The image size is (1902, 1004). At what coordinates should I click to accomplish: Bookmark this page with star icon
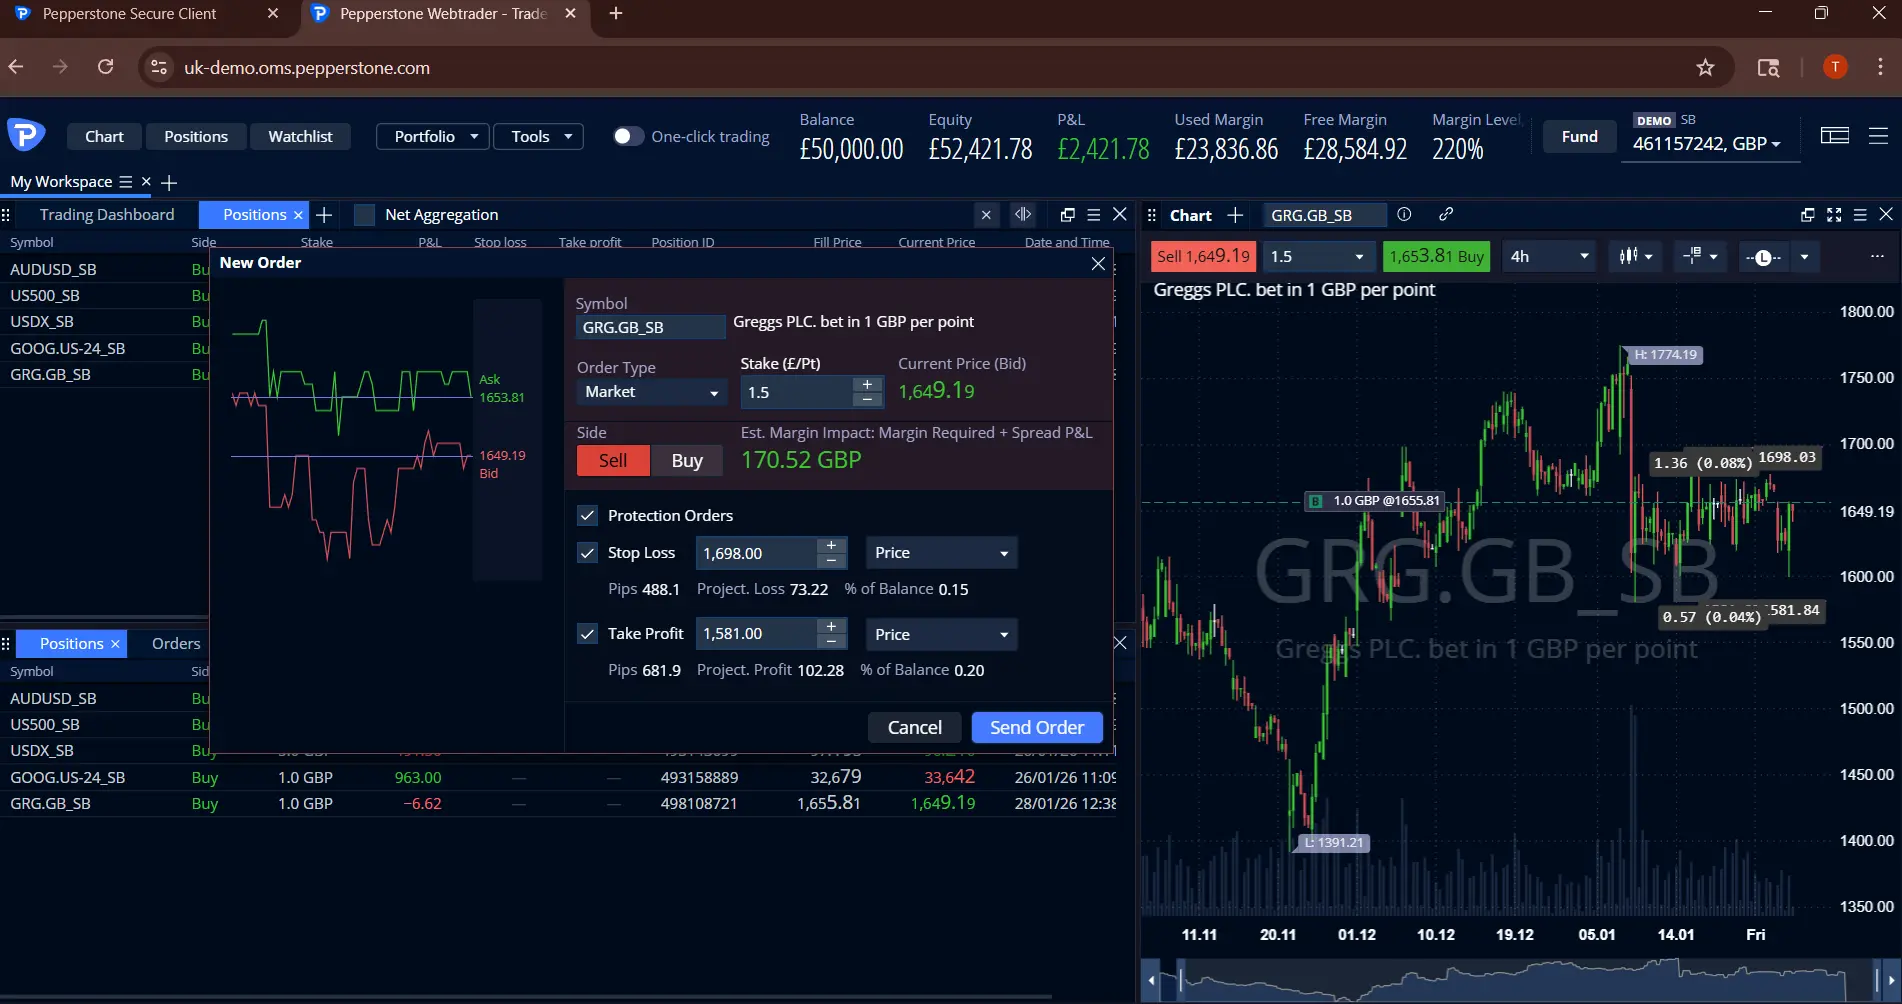[1705, 67]
